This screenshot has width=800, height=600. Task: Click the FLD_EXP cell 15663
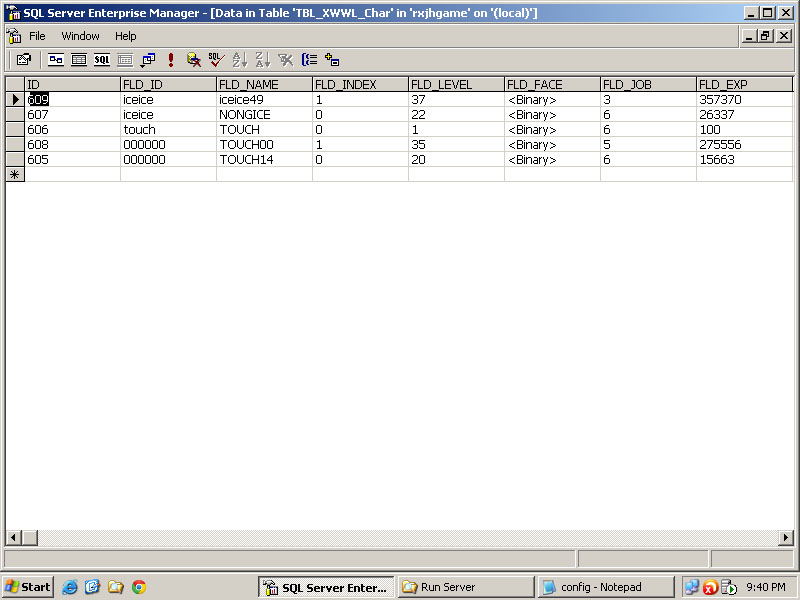[x=744, y=159]
